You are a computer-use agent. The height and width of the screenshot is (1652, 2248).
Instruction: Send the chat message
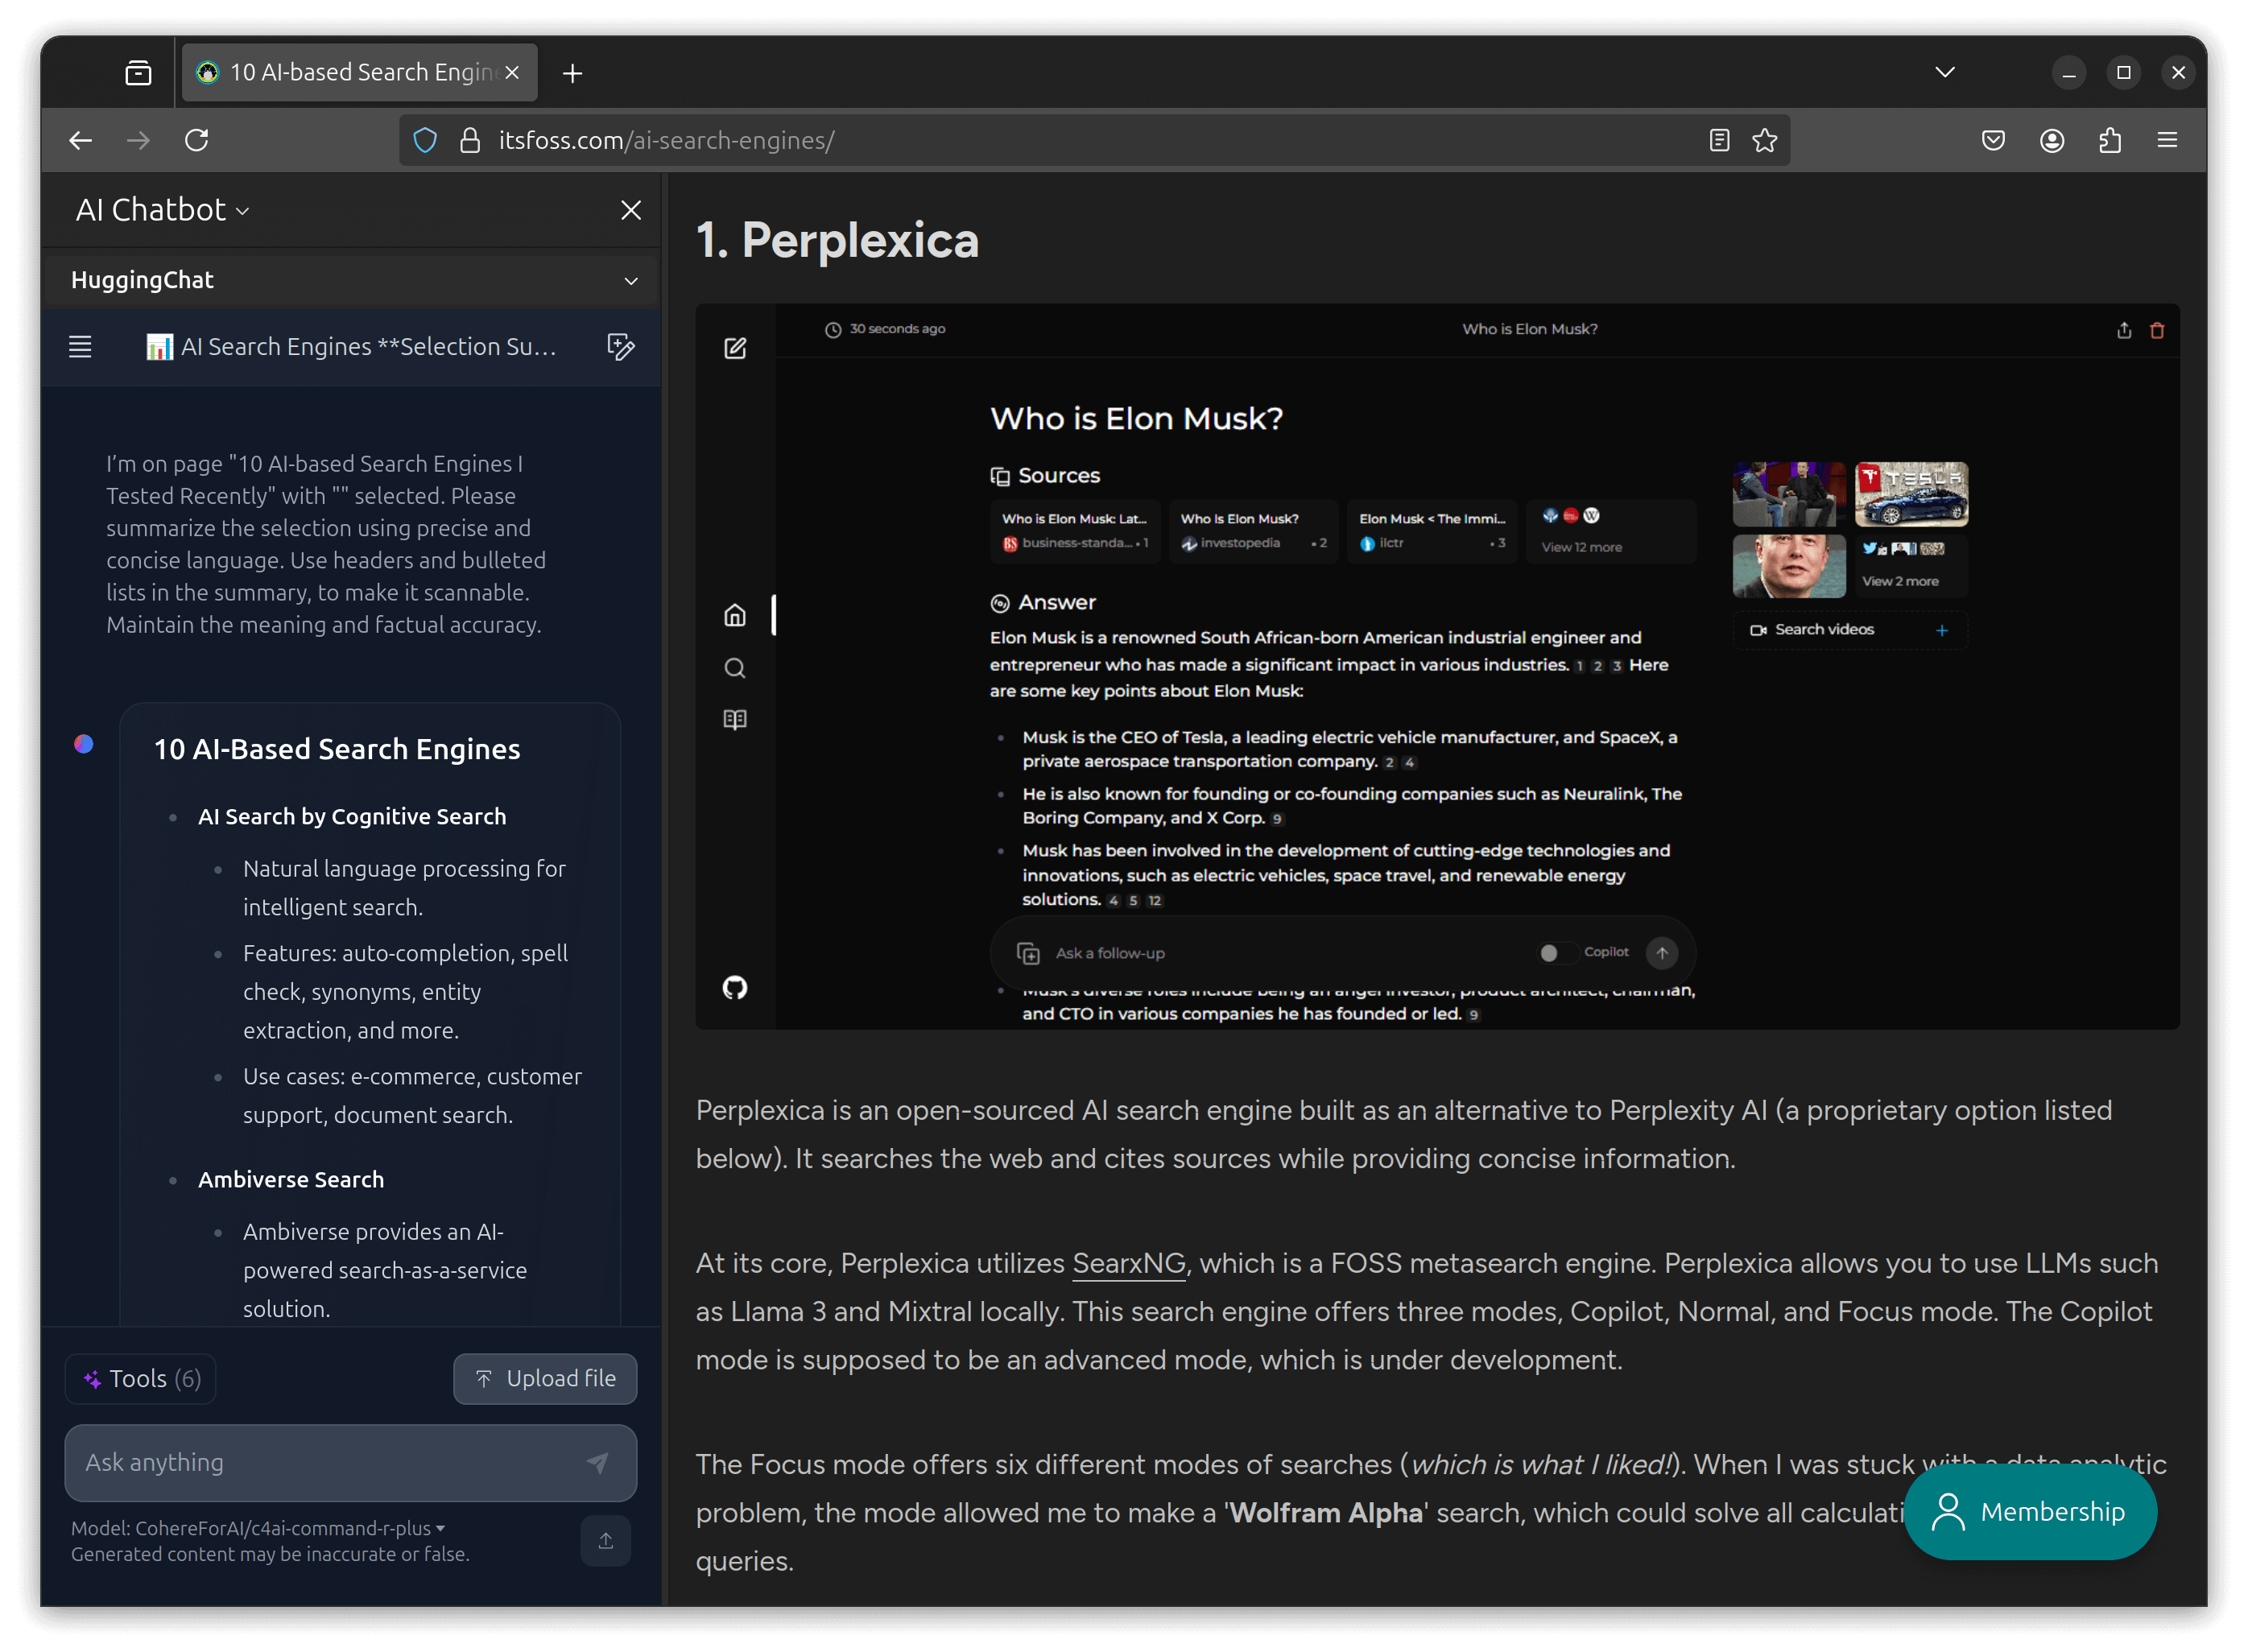pyautogui.click(x=598, y=1463)
